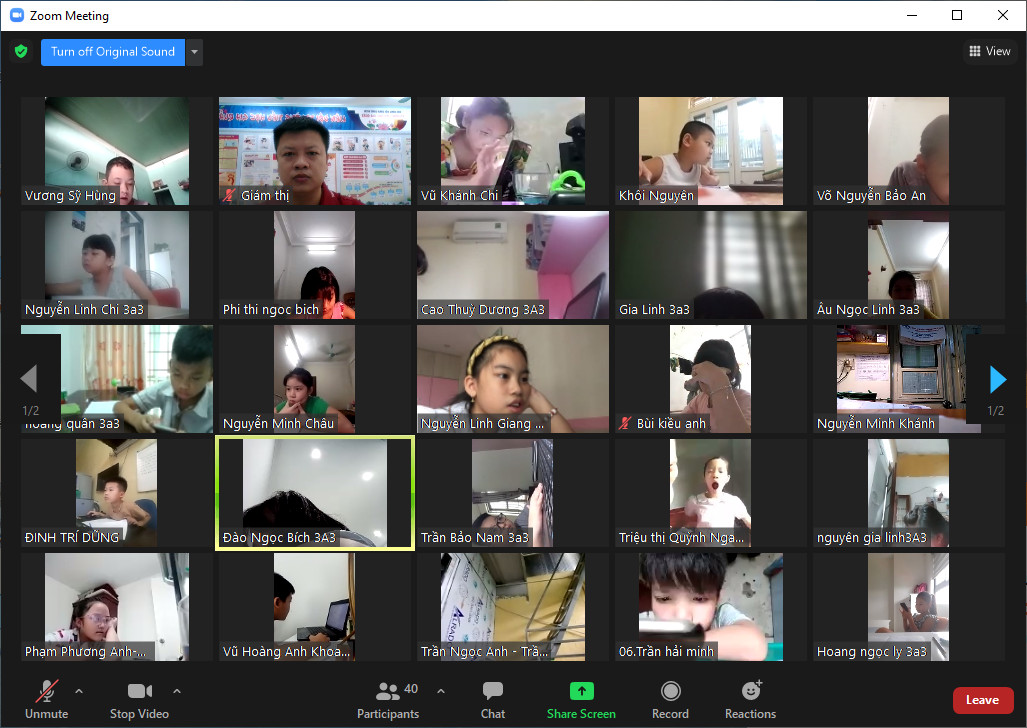Viewport: 1027px width, 728px height.
Task: Unmute the microphone
Action: [46, 700]
